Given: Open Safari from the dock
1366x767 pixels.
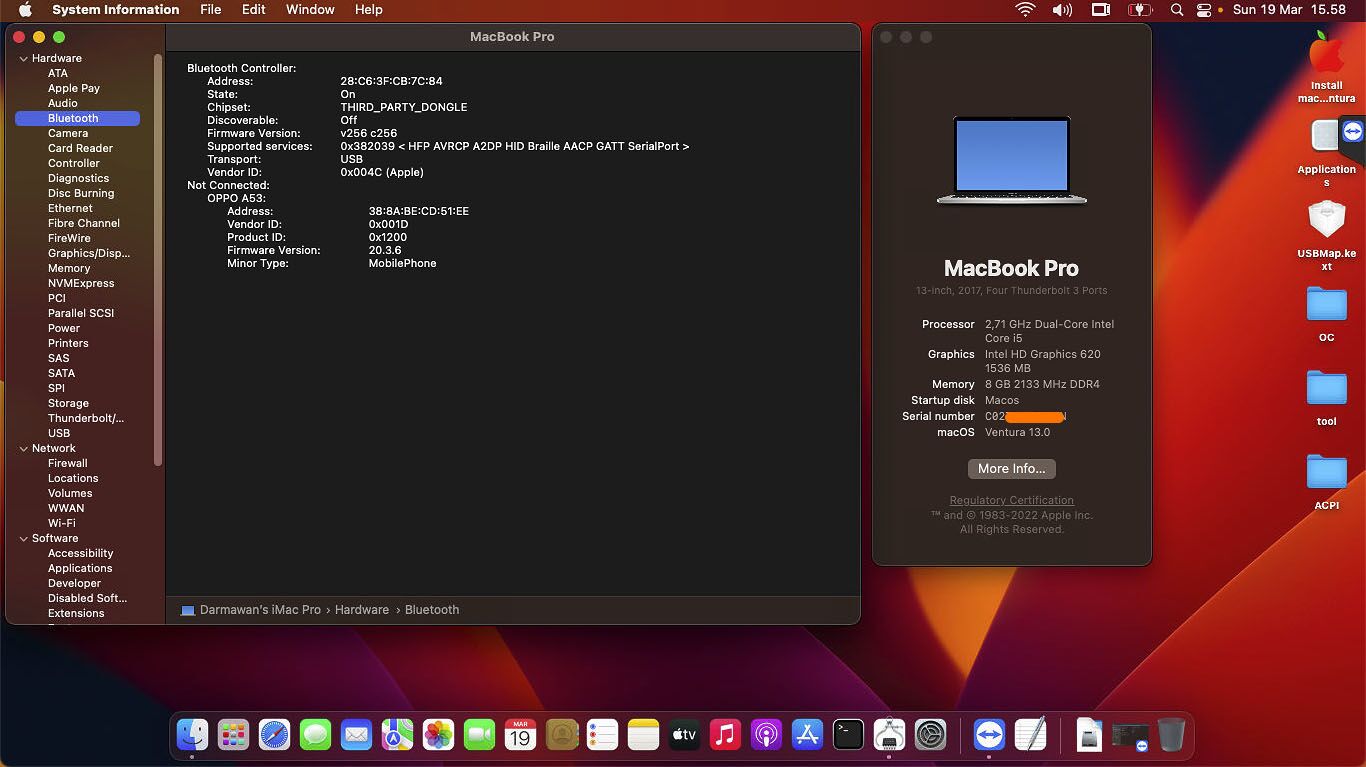Looking at the screenshot, I should pyautogui.click(x=274, y=735).
